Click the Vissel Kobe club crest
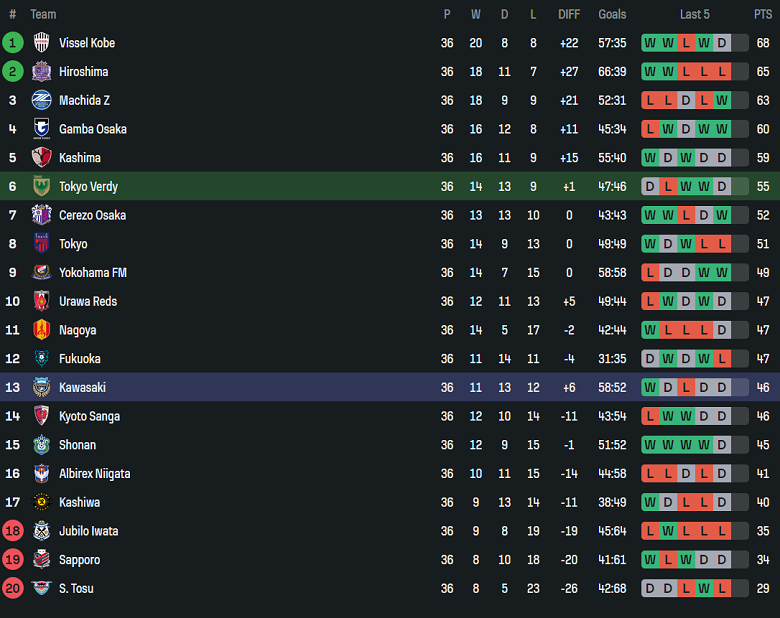 click(x=41, y=43)
